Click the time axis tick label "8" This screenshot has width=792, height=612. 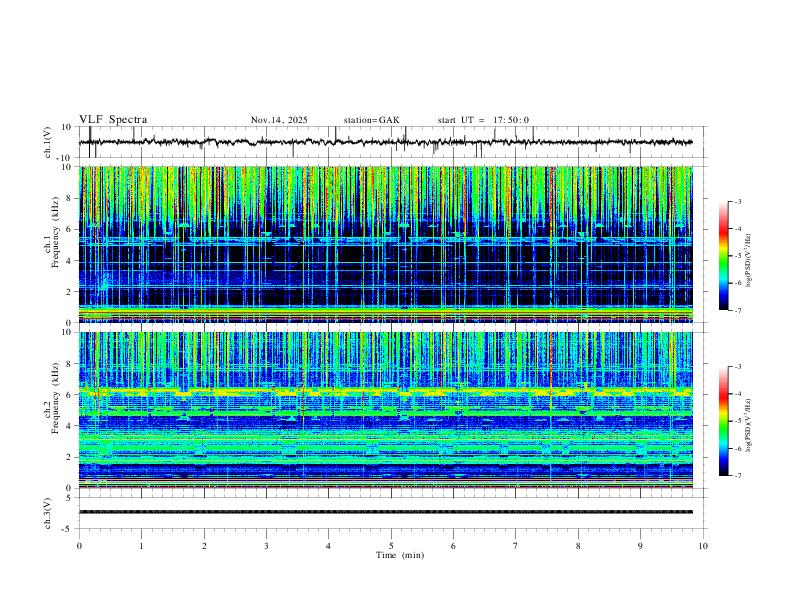(x=578, y=546)
